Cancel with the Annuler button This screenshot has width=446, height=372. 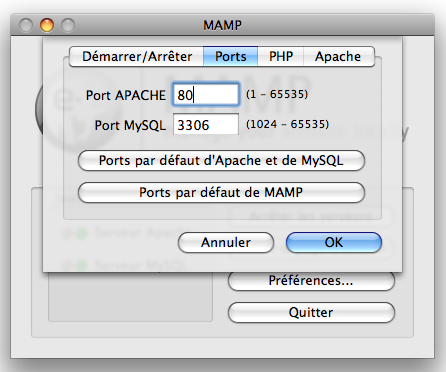click(x=226, y=242)
